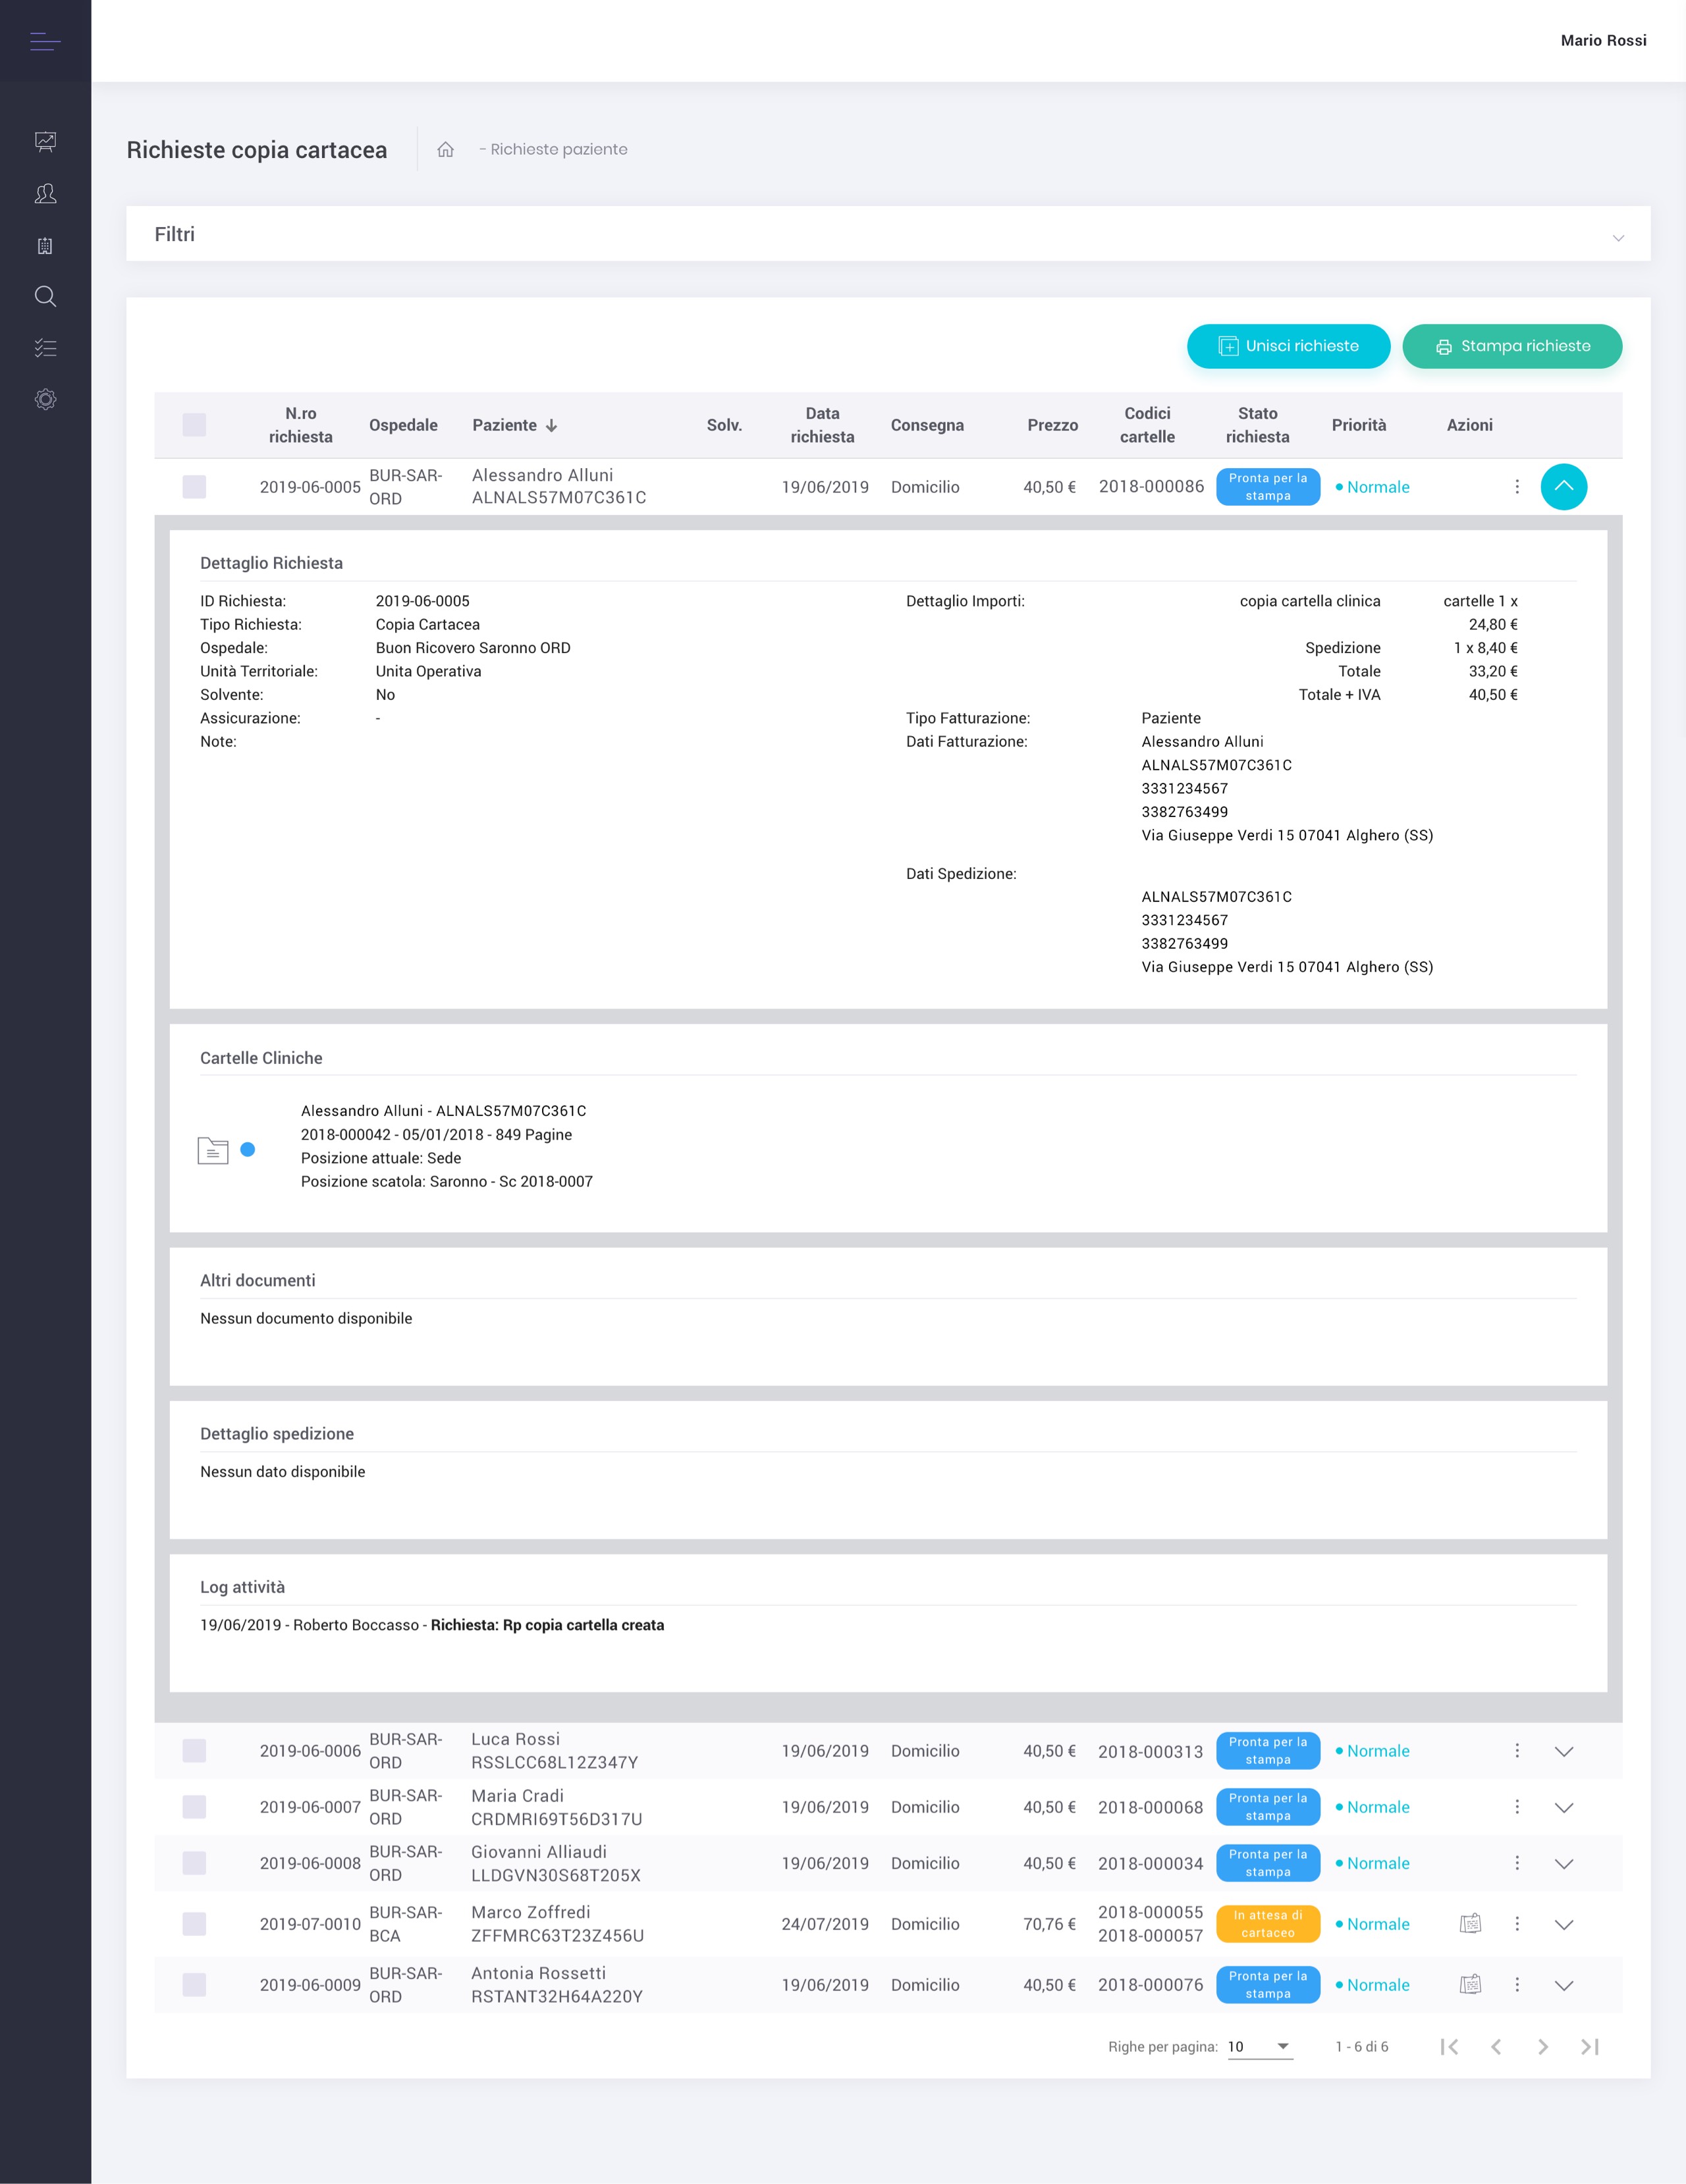The height and width of the screenshot is (2184, 1686).
Task: Open the dashboard chart sidebar icon
Action: coord(45,142)
